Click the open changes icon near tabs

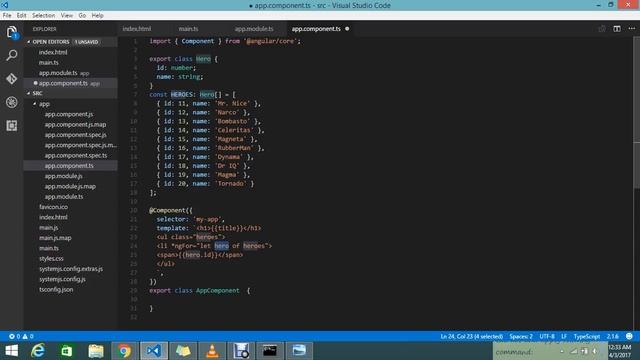click(602, 29)
